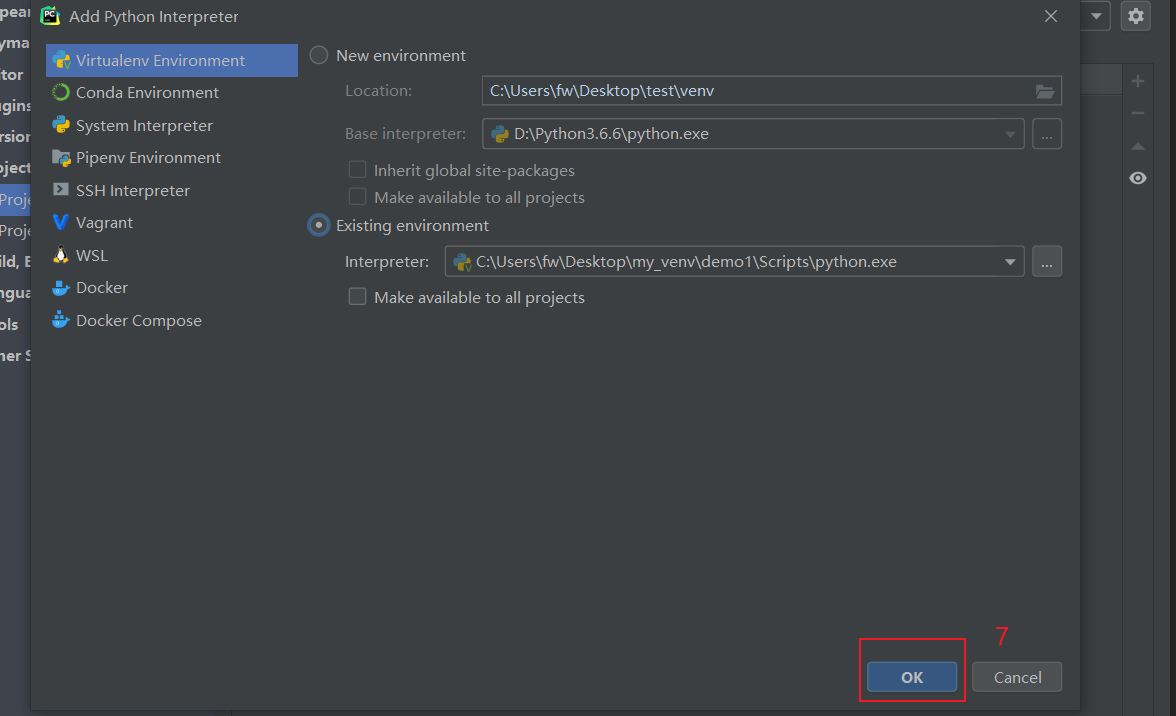Image resolution: width=1176 pixels, height=716 pixels.
Task: Select the Existing environment radio button
Action: pyautogui.click(x=319, y=225)
